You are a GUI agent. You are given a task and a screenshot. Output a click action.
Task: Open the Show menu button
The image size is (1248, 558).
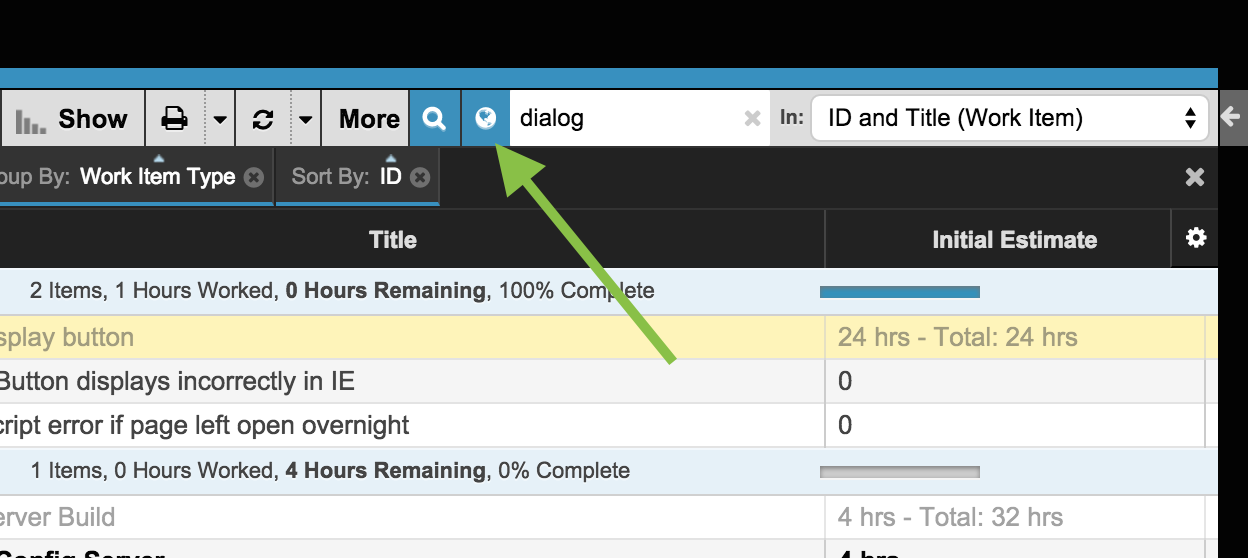coord(73,119)
